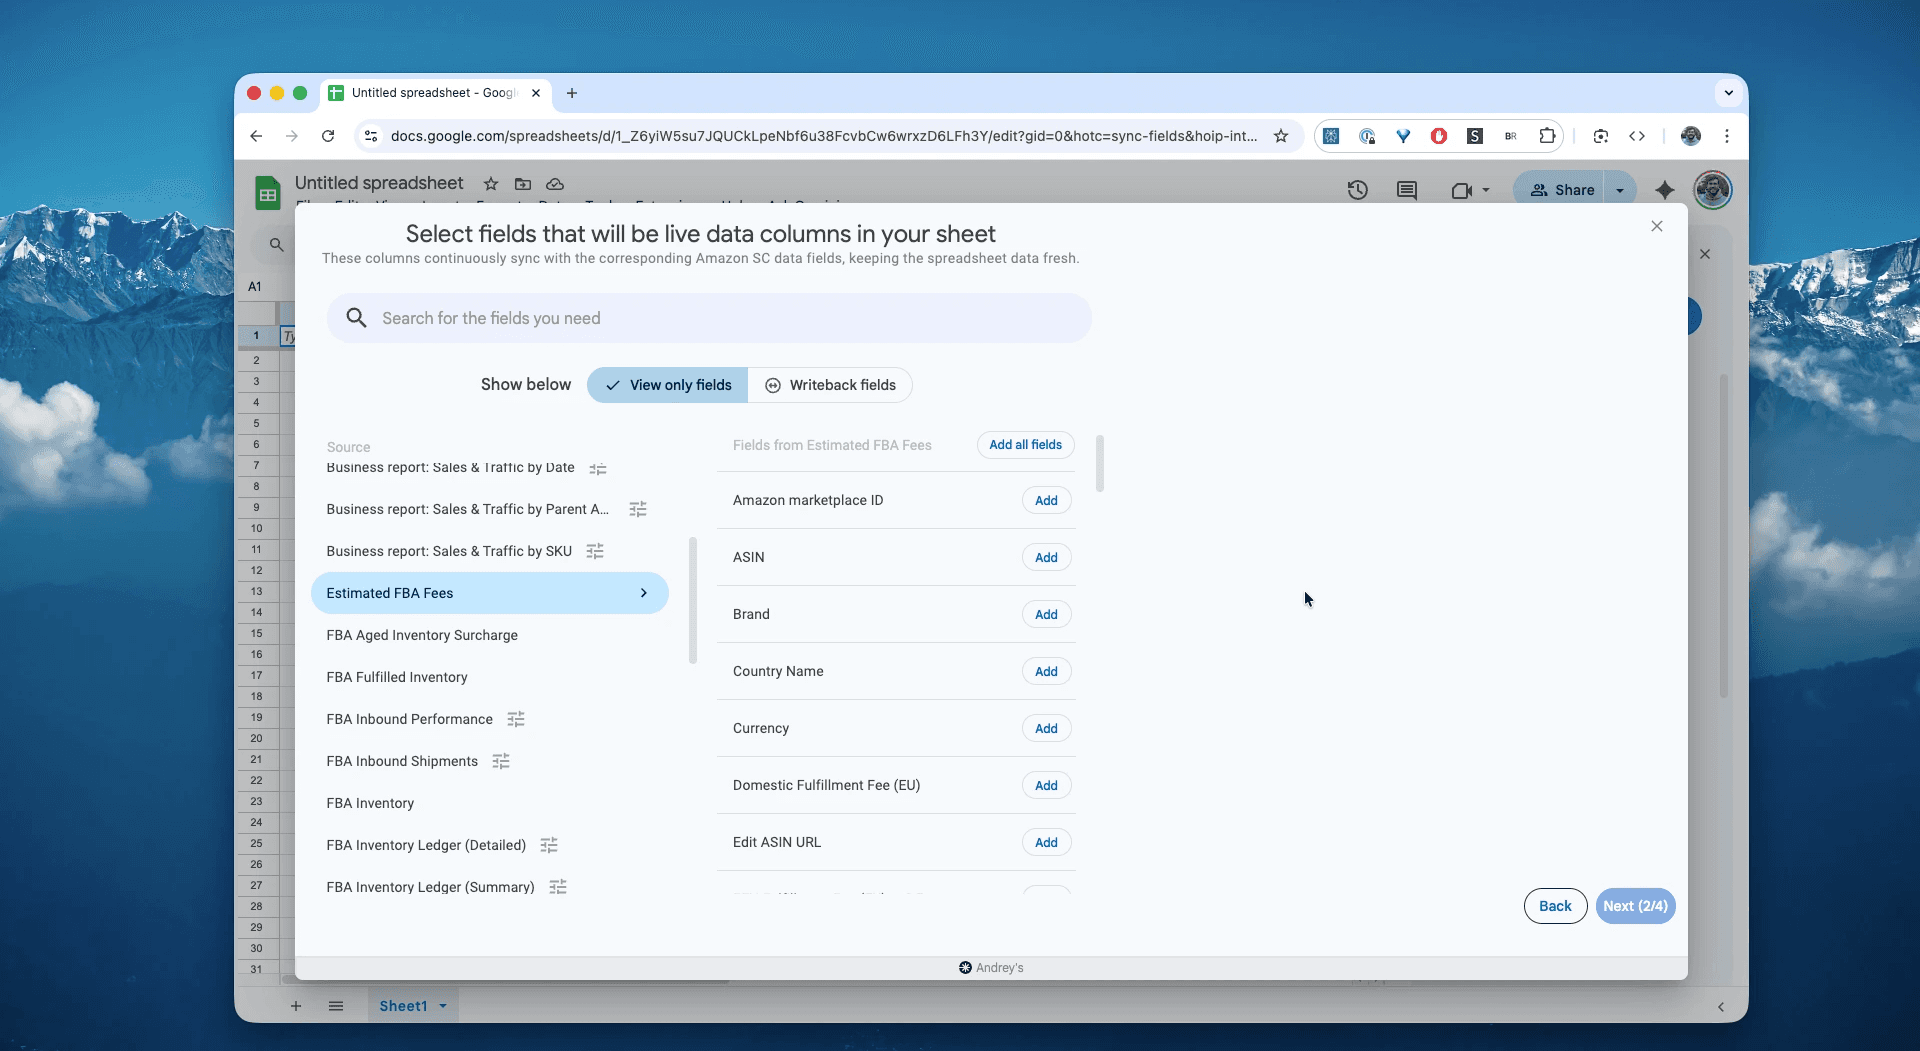1920x1051 pixels.
Task: Star the Untitled spreadsheet
Action: 490,184
